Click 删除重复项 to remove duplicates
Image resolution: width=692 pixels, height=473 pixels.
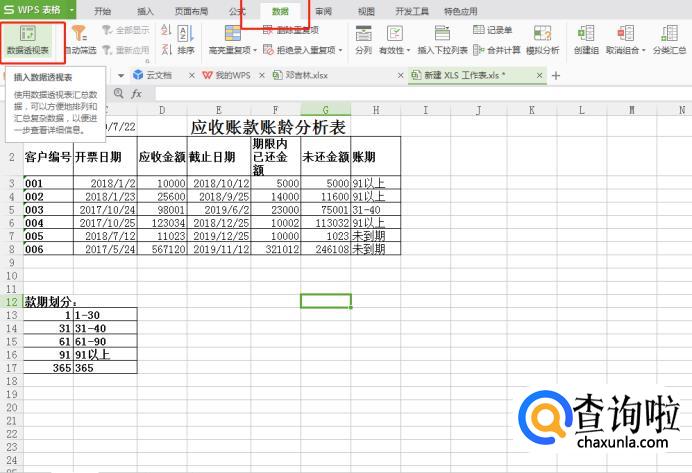pyautogui.click(x=291, y=30)
